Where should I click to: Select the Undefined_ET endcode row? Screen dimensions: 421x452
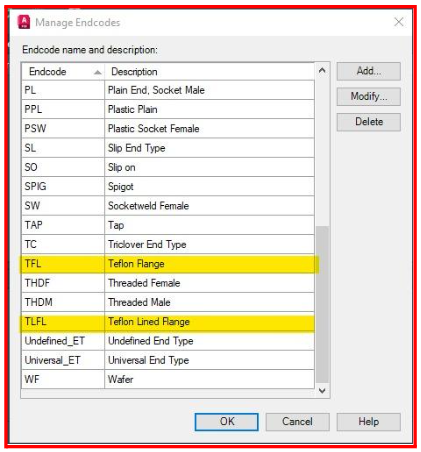(168, 341)
